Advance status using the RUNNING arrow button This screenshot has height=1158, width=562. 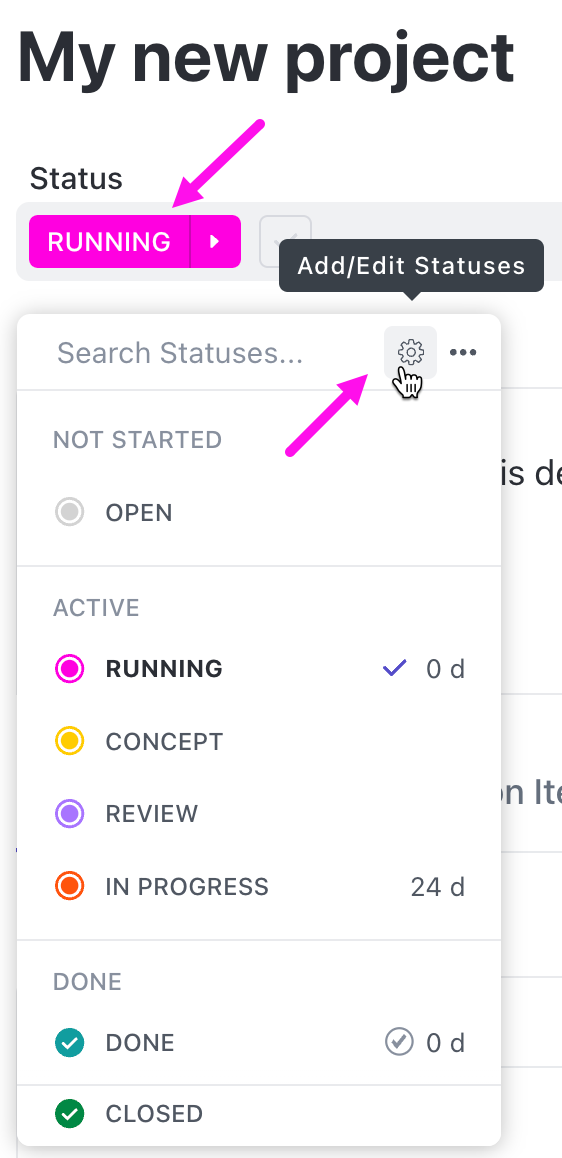point(216,241)
